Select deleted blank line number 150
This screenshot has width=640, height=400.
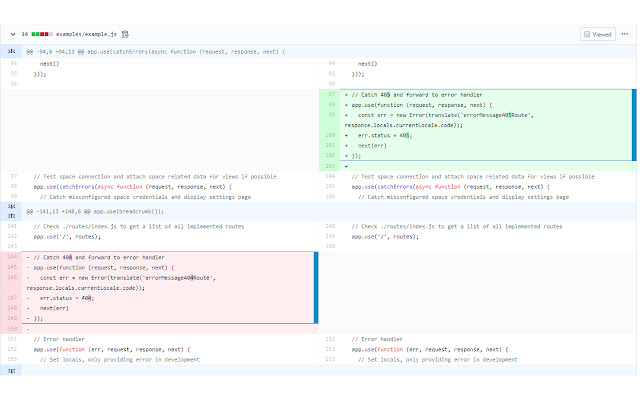(x=11, y=329)
